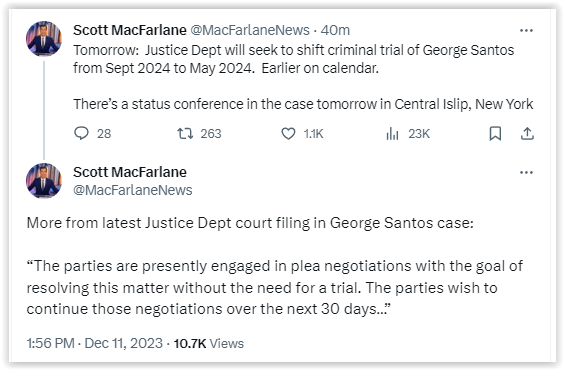The image size is (564, 370).
Task: Click the 40m timestamp link
Action: click(335, 30)
